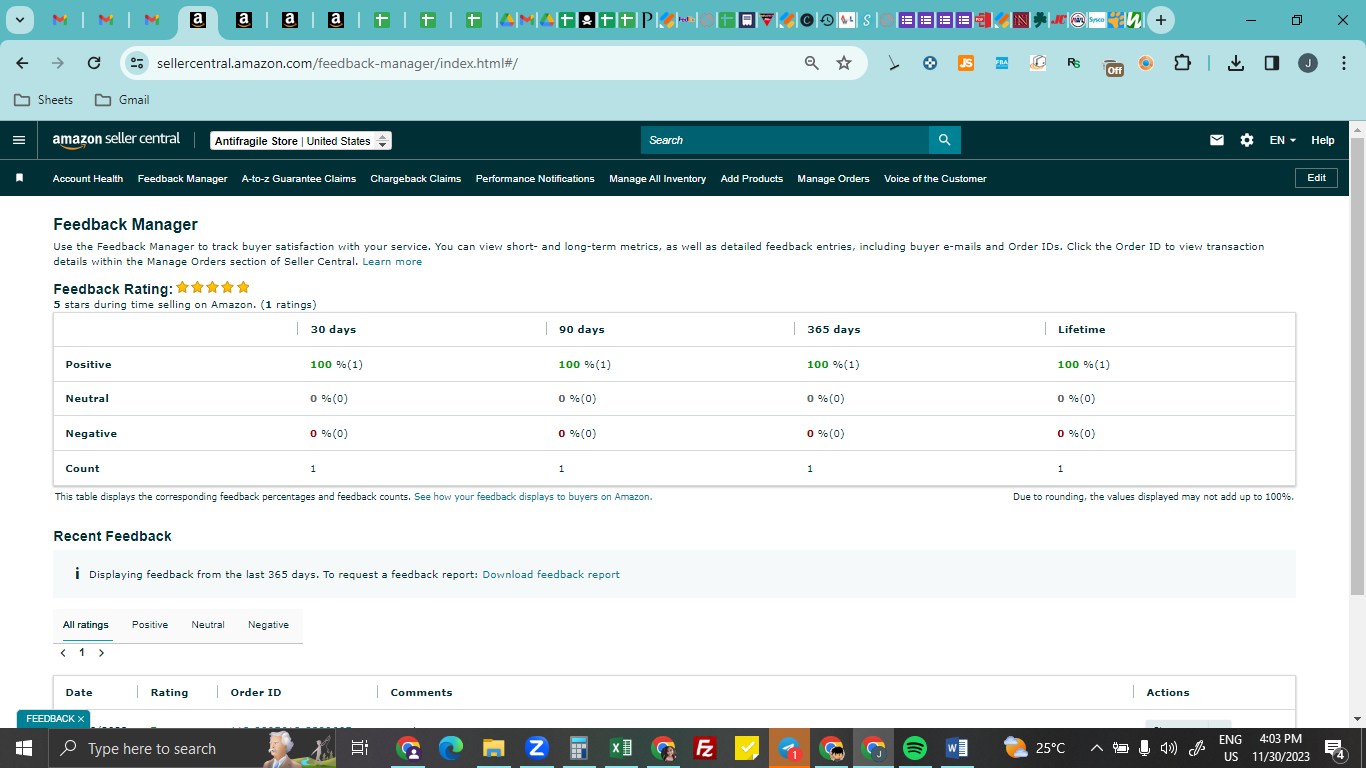The height and width of the screenshot is (768, 1366).
Task: Open Chrome three-dot menu
Action: pyautogui.click(x=1342, y=63)
